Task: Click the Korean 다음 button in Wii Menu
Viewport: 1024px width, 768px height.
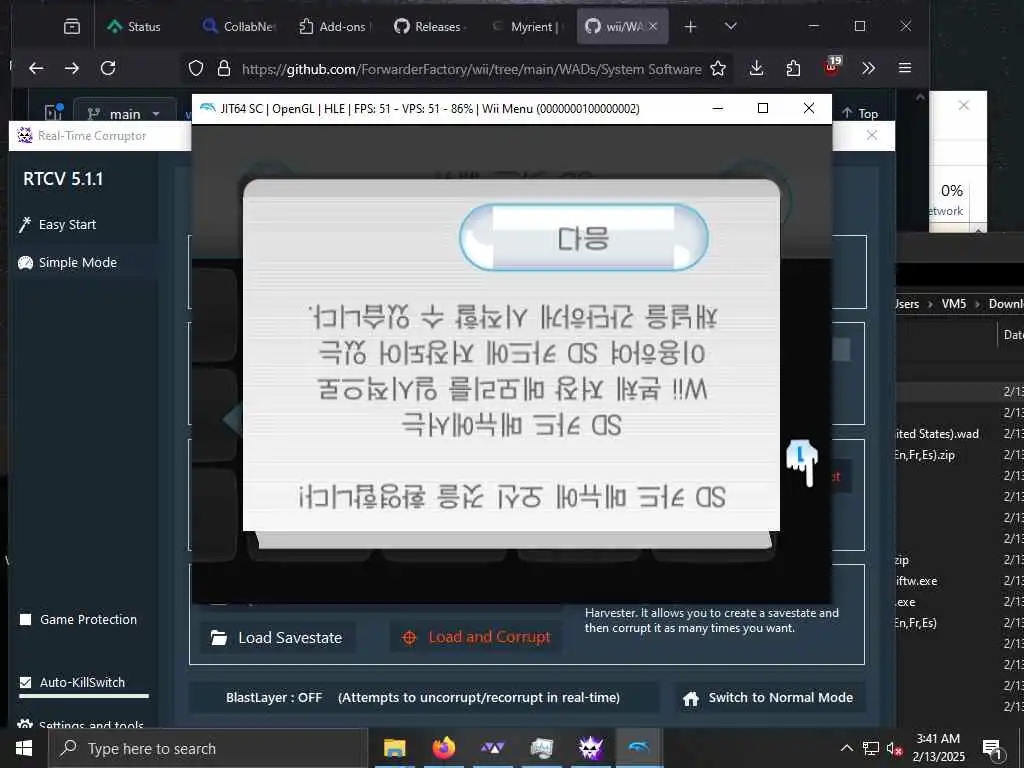Action: pyautogui.click(x=584, y=238)
